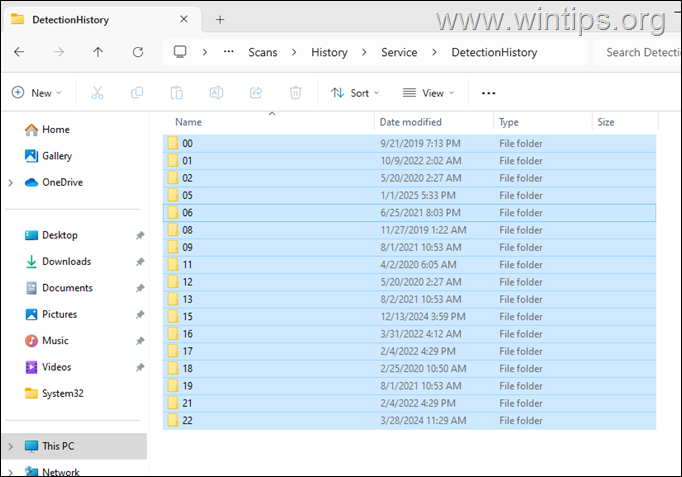Navigate to Service in breadcrumb
The width and height of the screenshot is (682, 477).
pos(399,52)
